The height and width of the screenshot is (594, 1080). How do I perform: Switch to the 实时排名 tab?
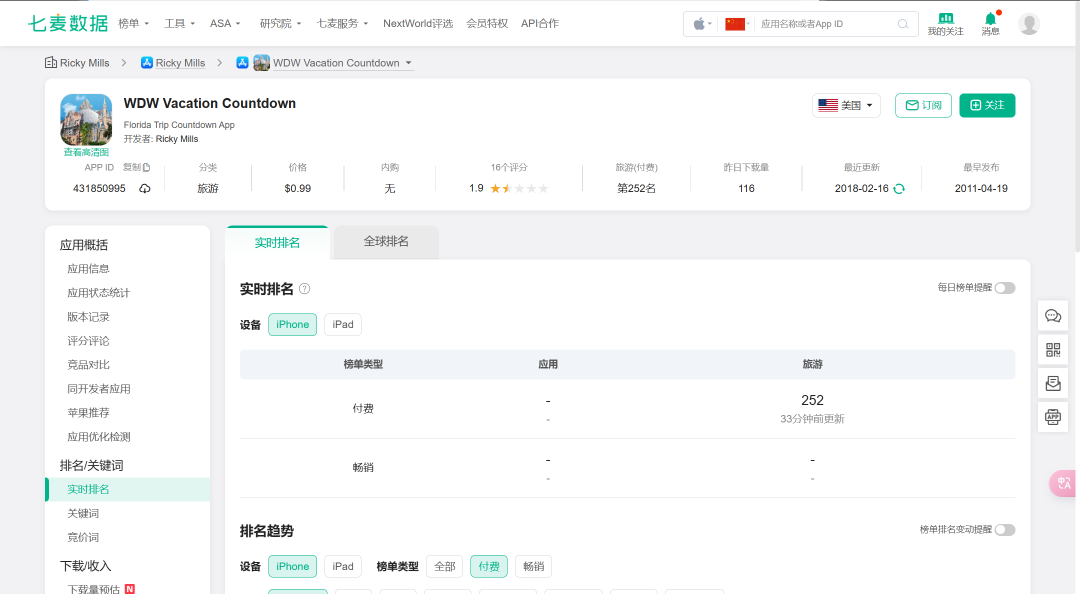point(277,243)
